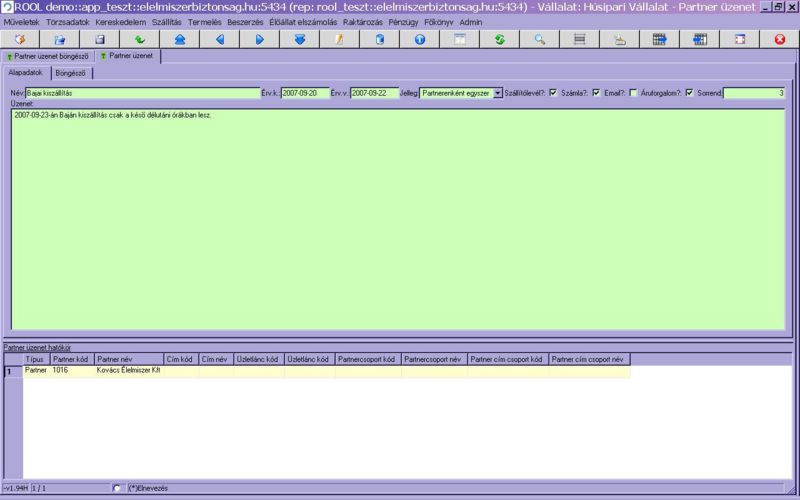Click the red X close toolbar icon
The width and height of the screenshot is (800, 500).
(x=780, y=40)
